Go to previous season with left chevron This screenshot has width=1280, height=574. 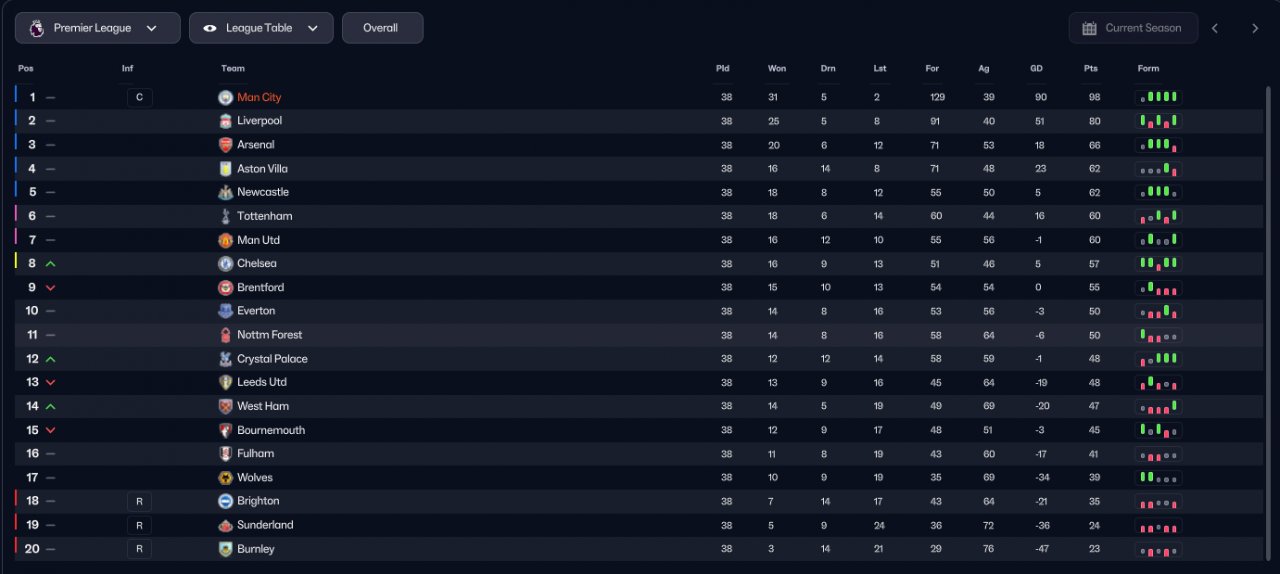click(x=1215, y=28)
